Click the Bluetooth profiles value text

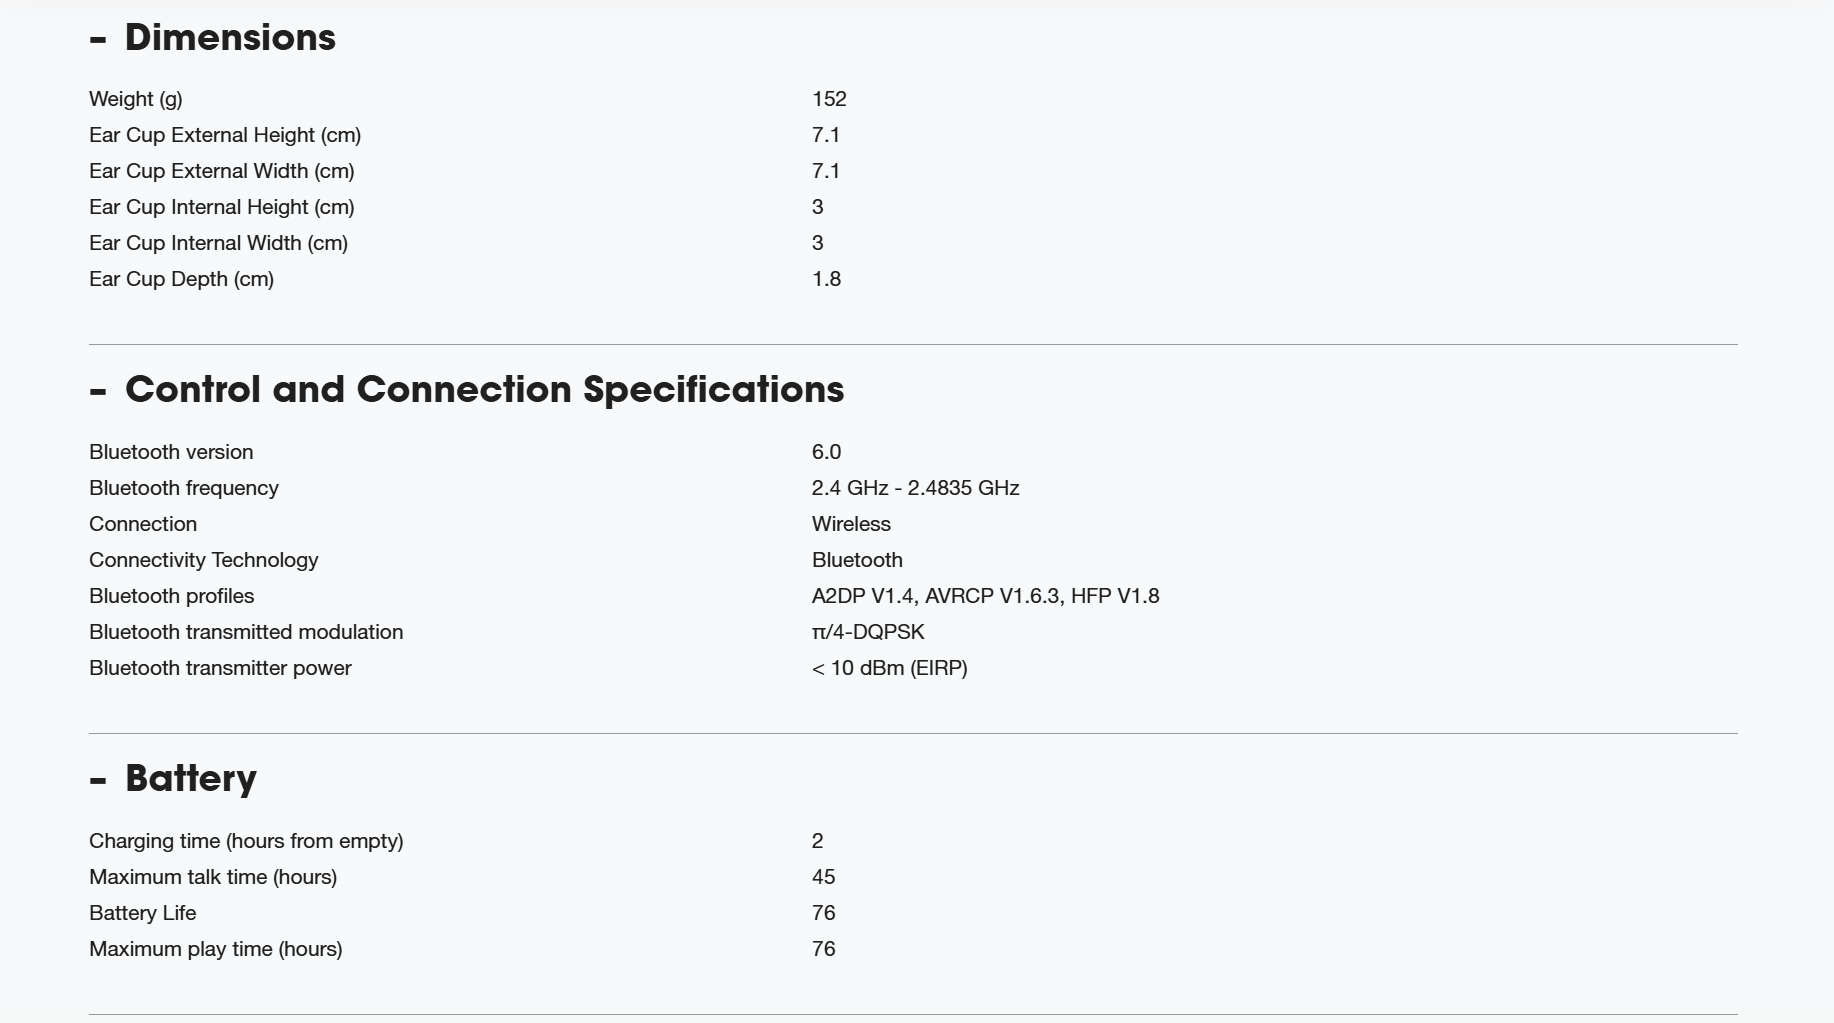pos(985,596)
